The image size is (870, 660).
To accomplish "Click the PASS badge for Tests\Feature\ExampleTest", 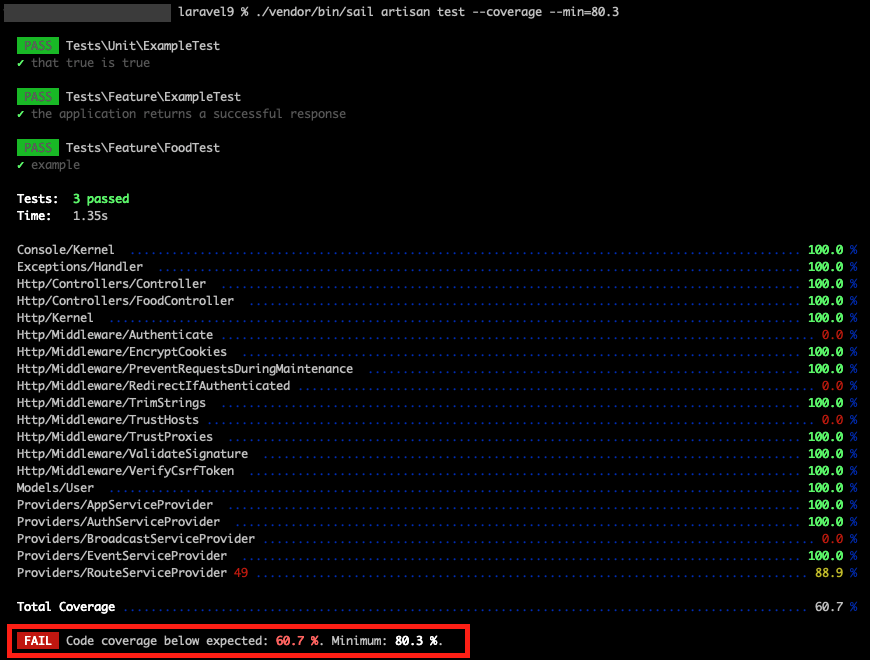I will pyautogui.click(x=38, y=97).
